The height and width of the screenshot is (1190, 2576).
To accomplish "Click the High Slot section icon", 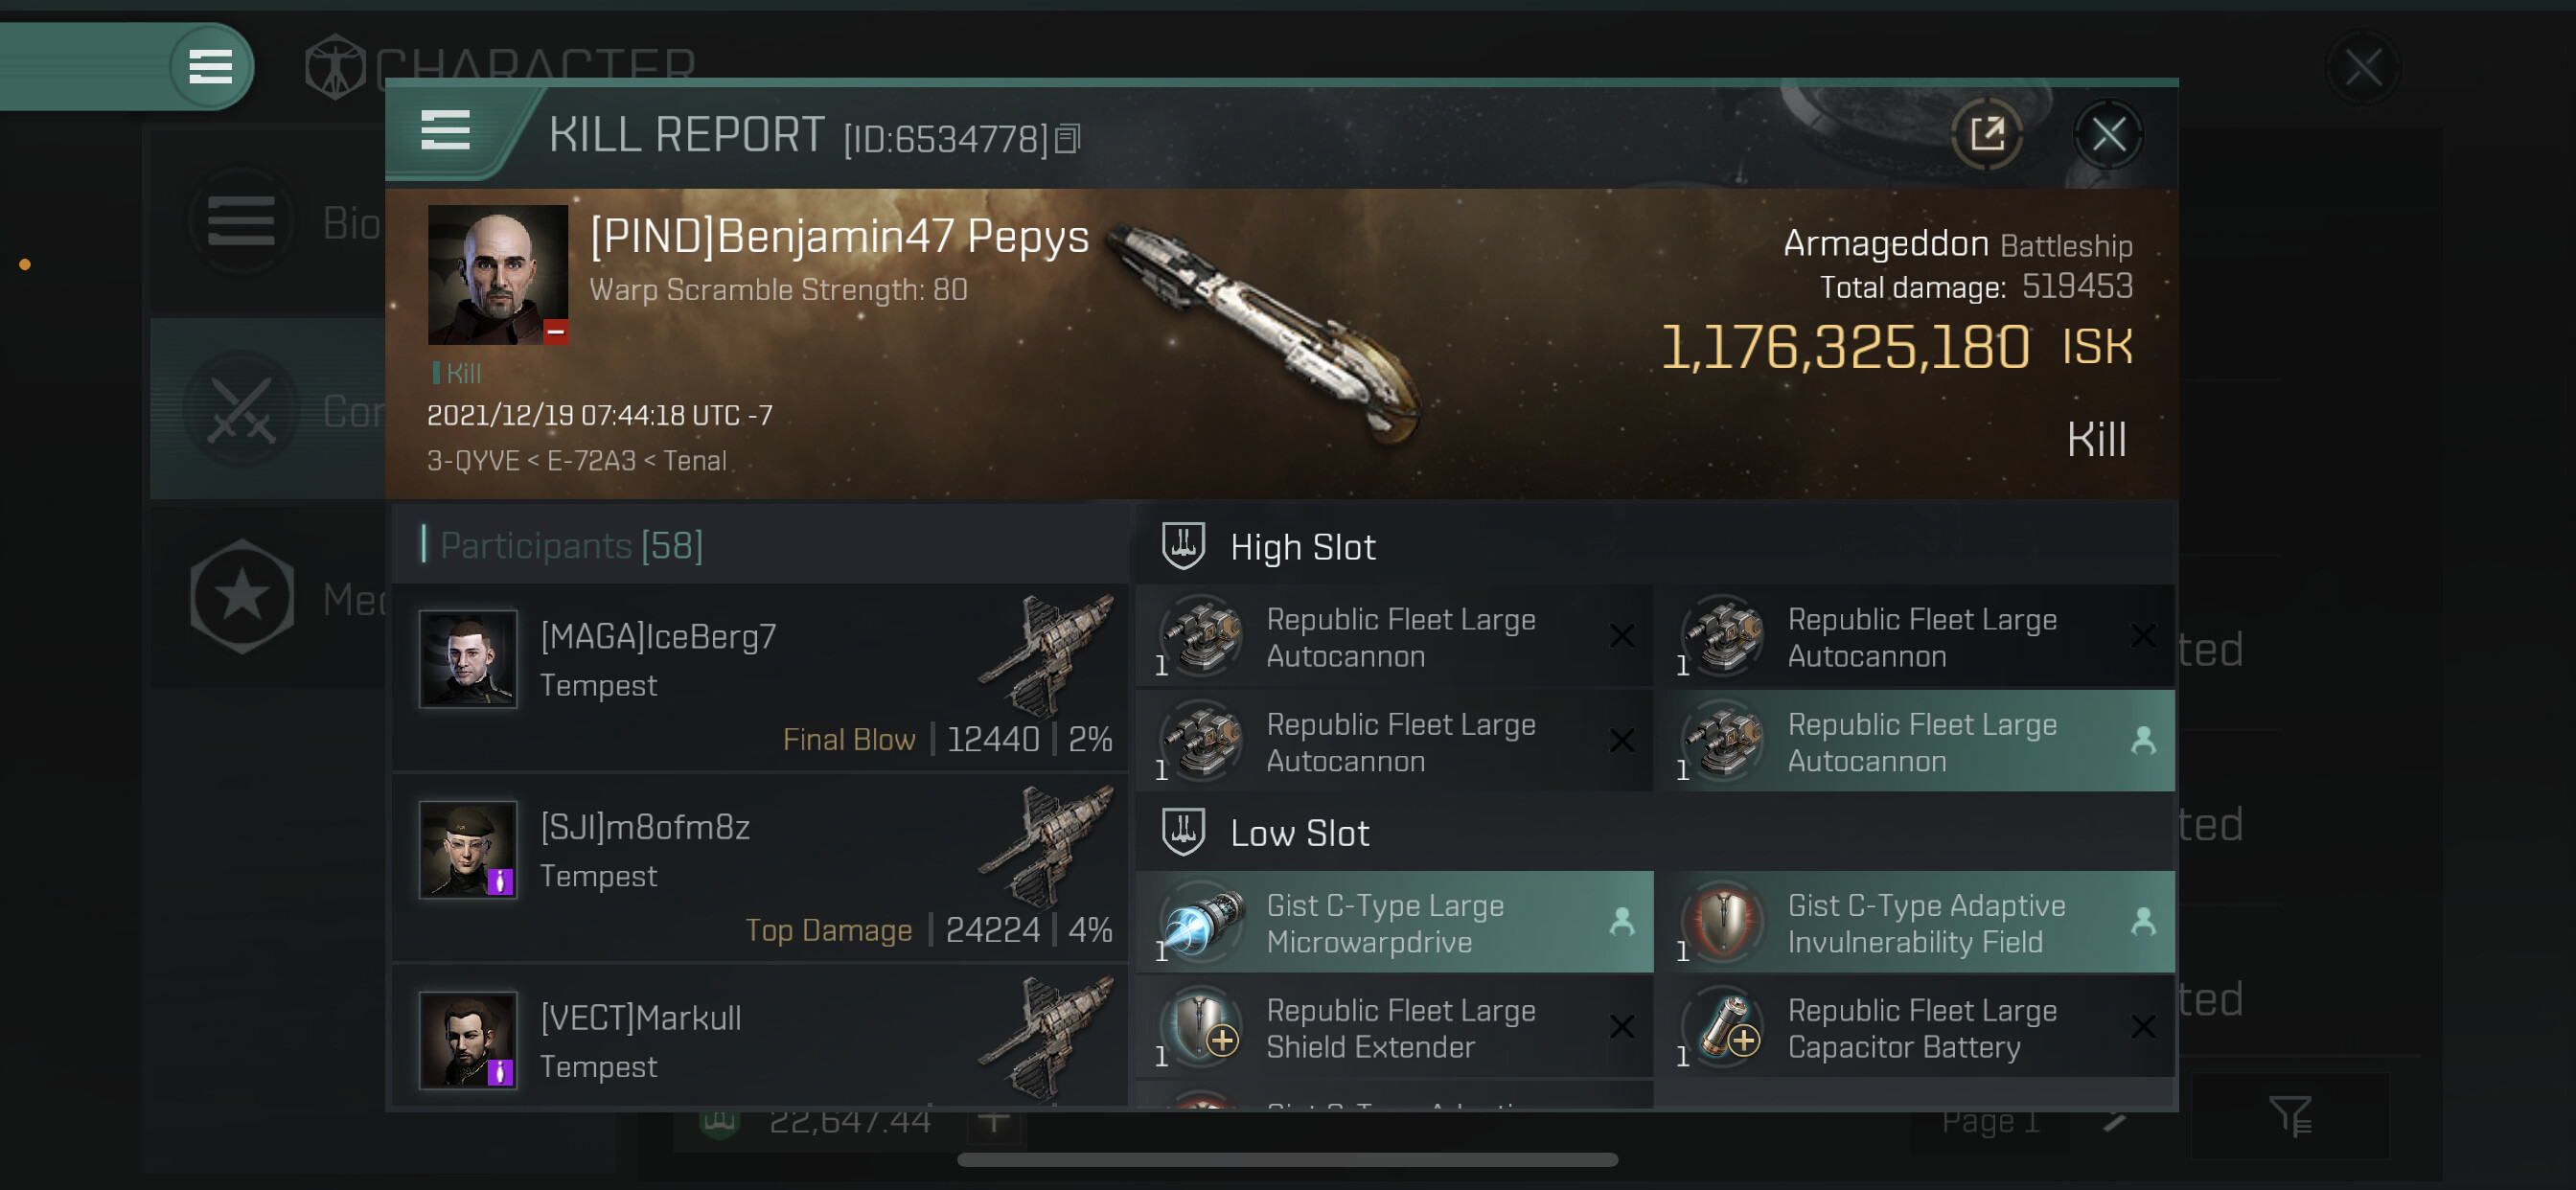I will 1183,546.
